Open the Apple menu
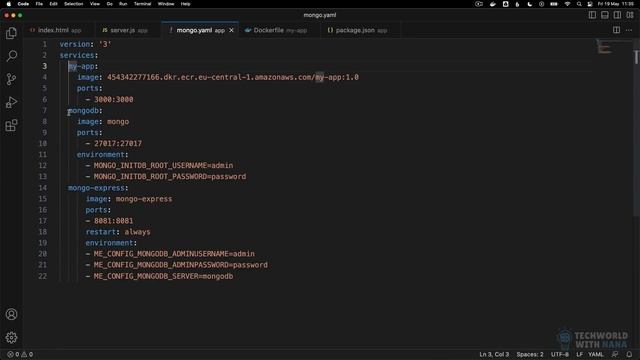The height and width of the screenshot is (360, 640). (8, 4)
